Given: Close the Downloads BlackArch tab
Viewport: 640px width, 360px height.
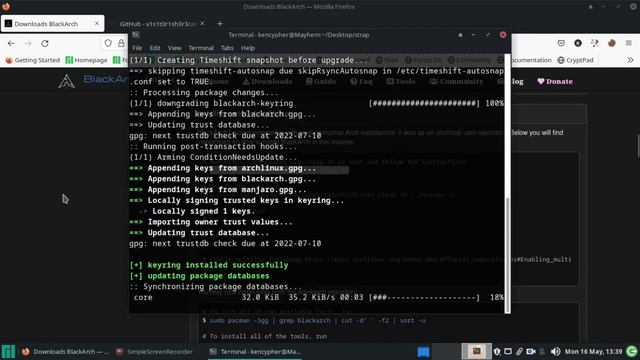Looking at the screenshot, I should (97, 24).
